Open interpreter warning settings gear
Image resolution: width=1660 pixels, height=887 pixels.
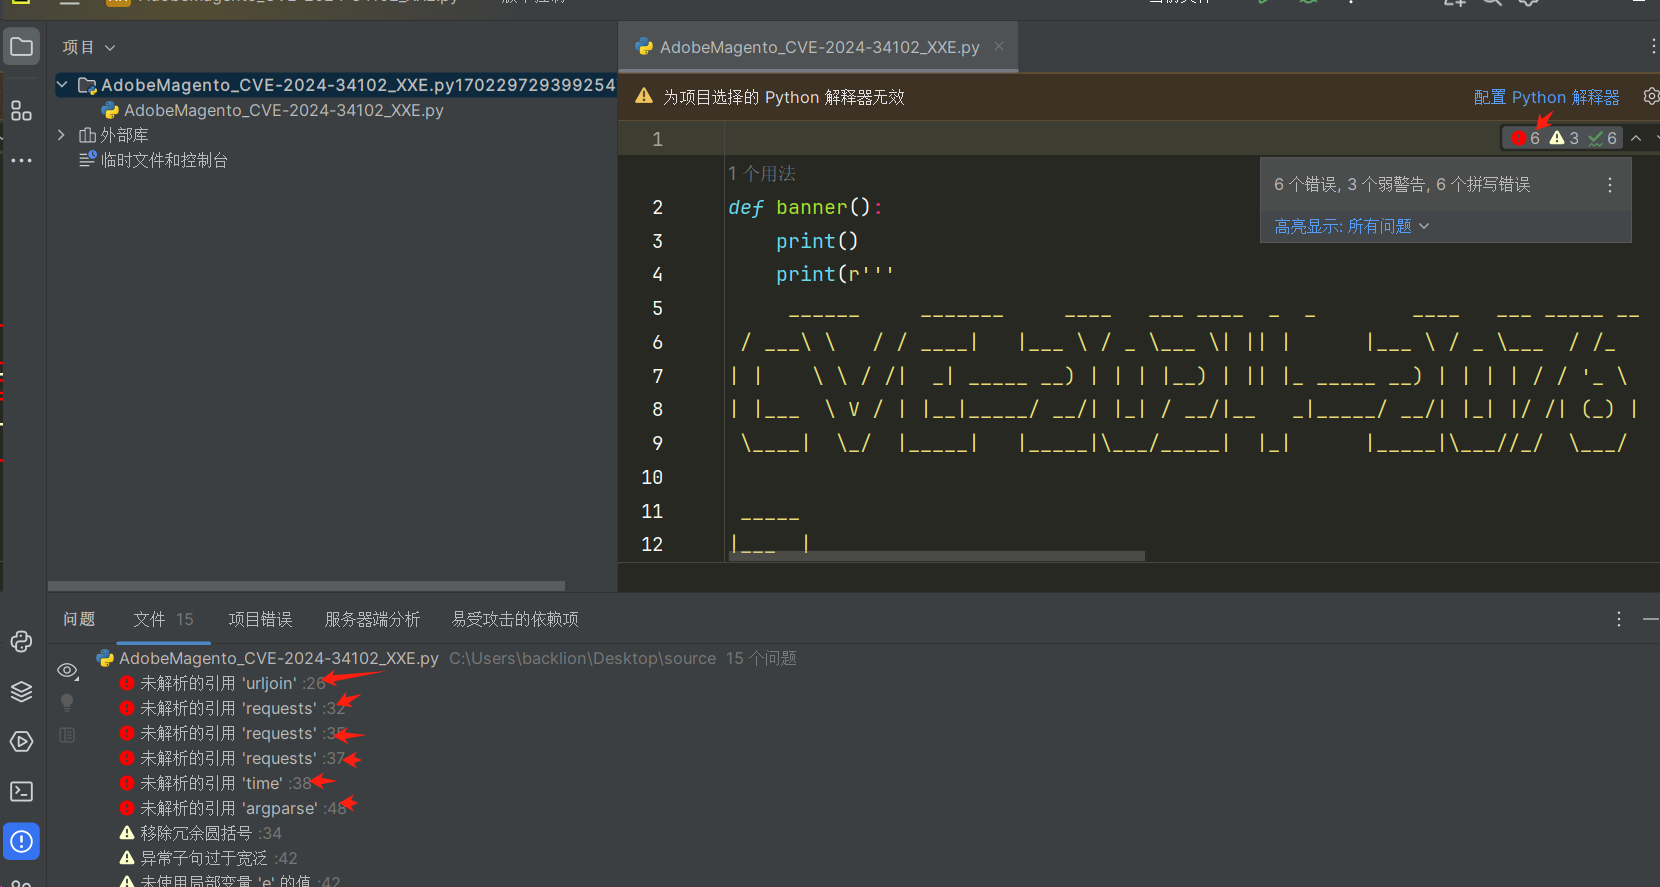click(1650, 96)
